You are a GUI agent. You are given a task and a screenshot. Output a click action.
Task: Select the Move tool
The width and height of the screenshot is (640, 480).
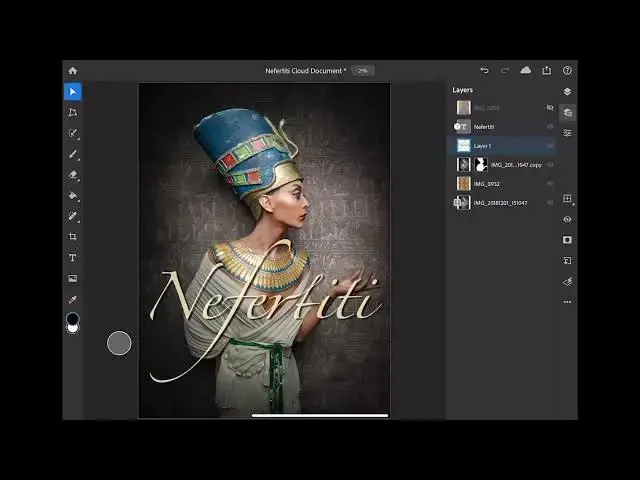[73, 91]
